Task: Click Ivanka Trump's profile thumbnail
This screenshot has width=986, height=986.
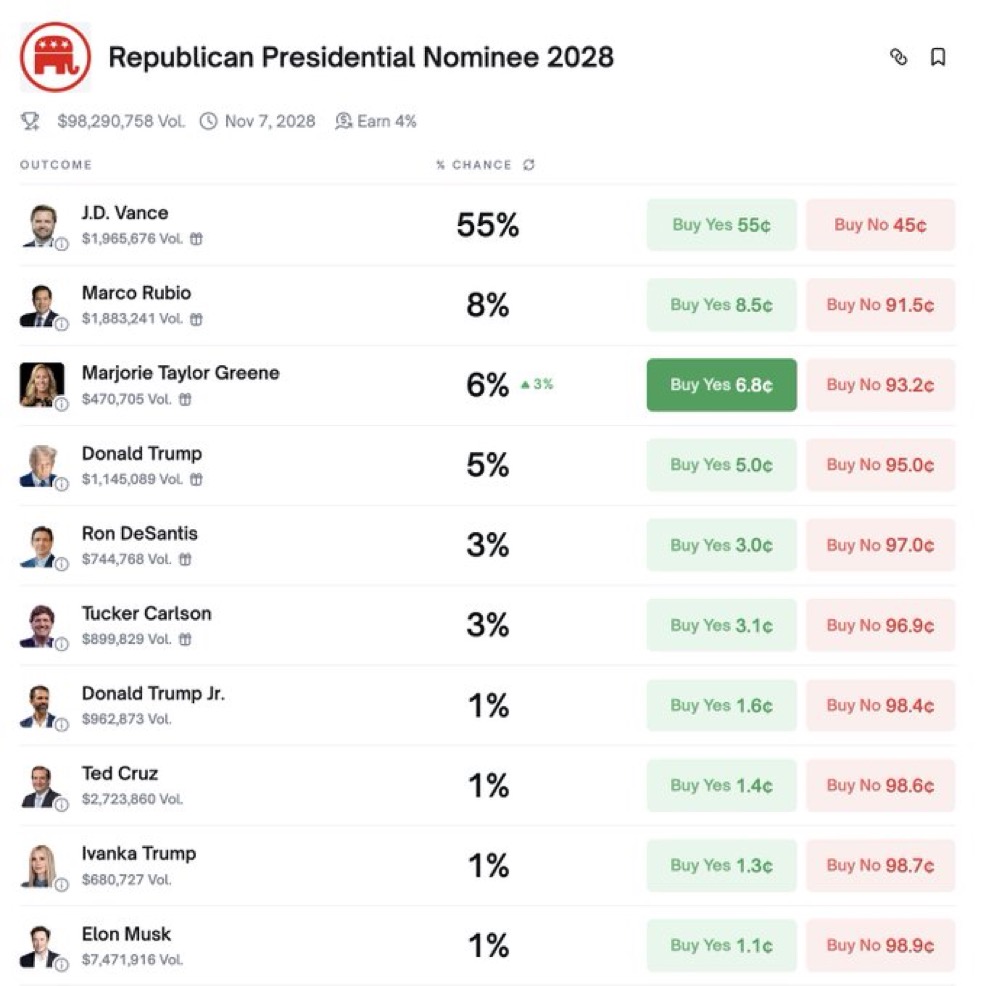Action: 40,865
